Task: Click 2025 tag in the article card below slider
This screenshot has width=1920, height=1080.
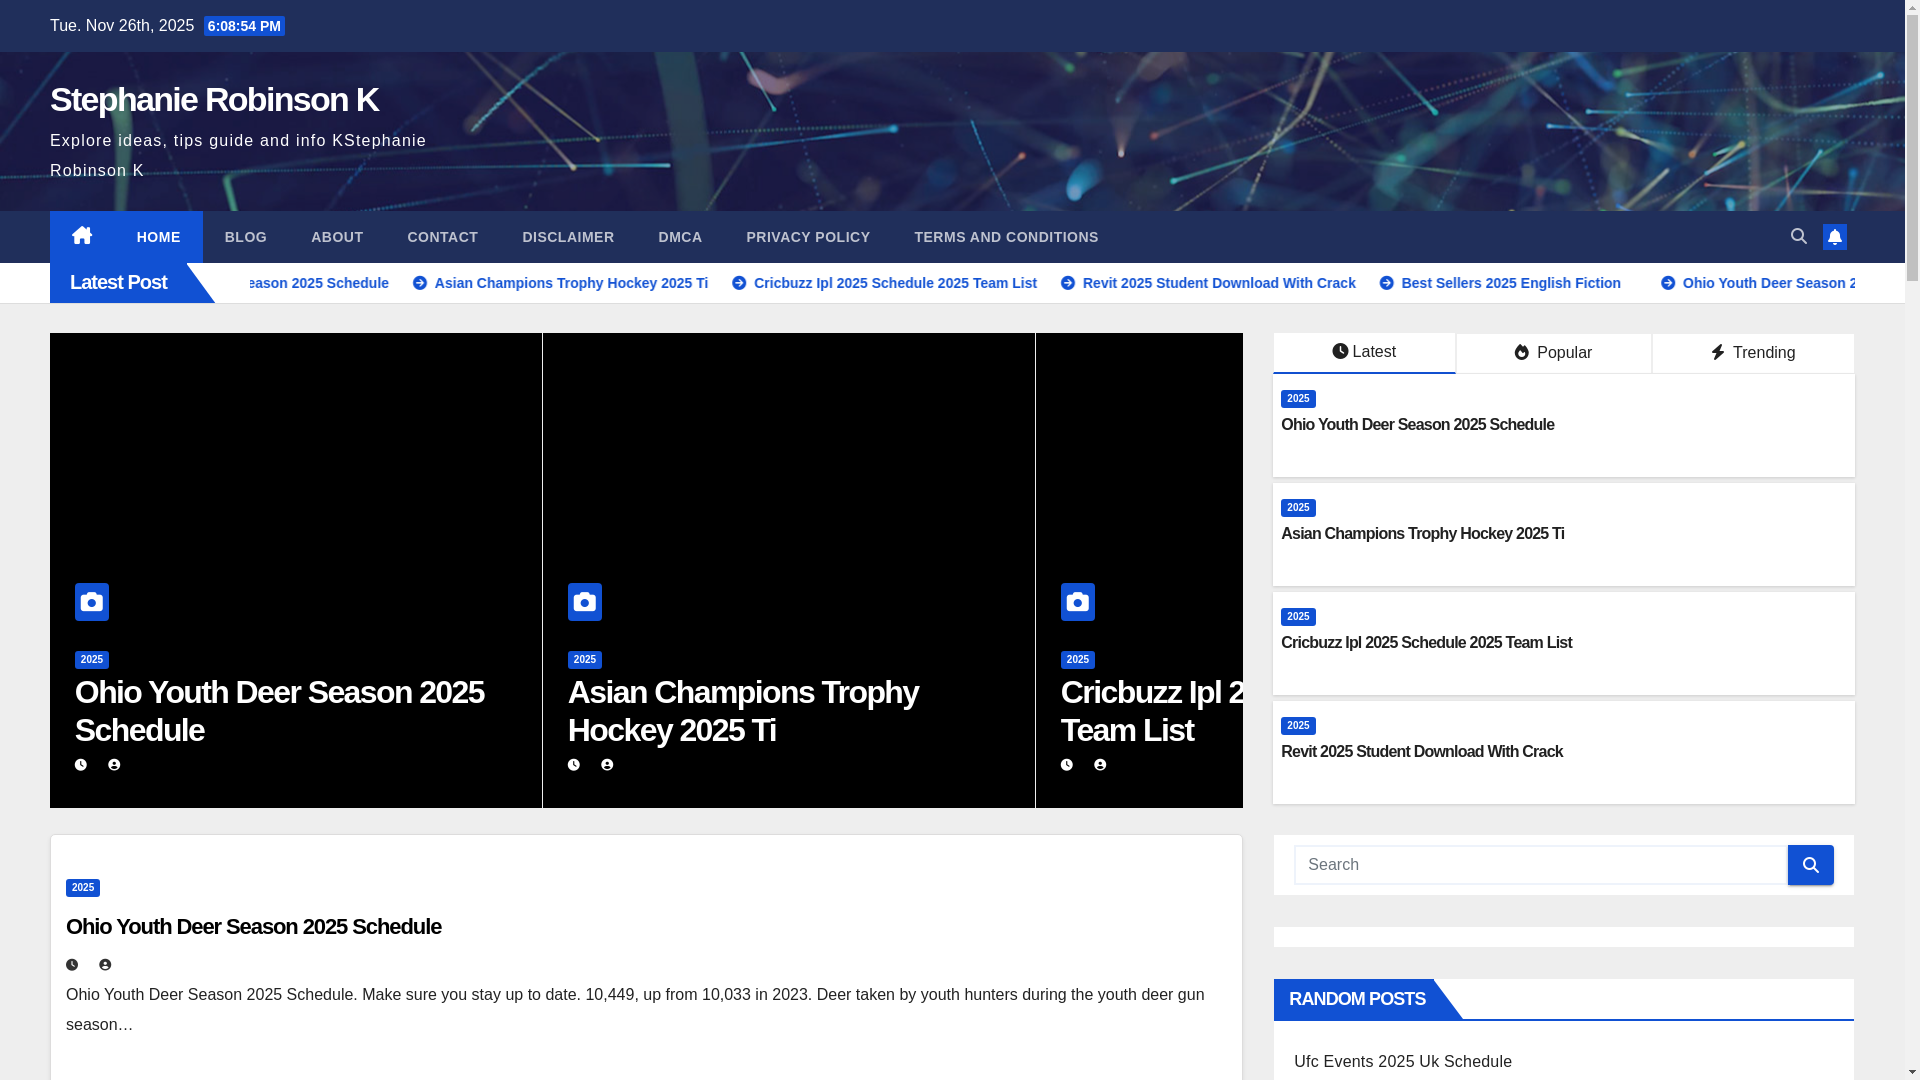Action: click(83, 888)
